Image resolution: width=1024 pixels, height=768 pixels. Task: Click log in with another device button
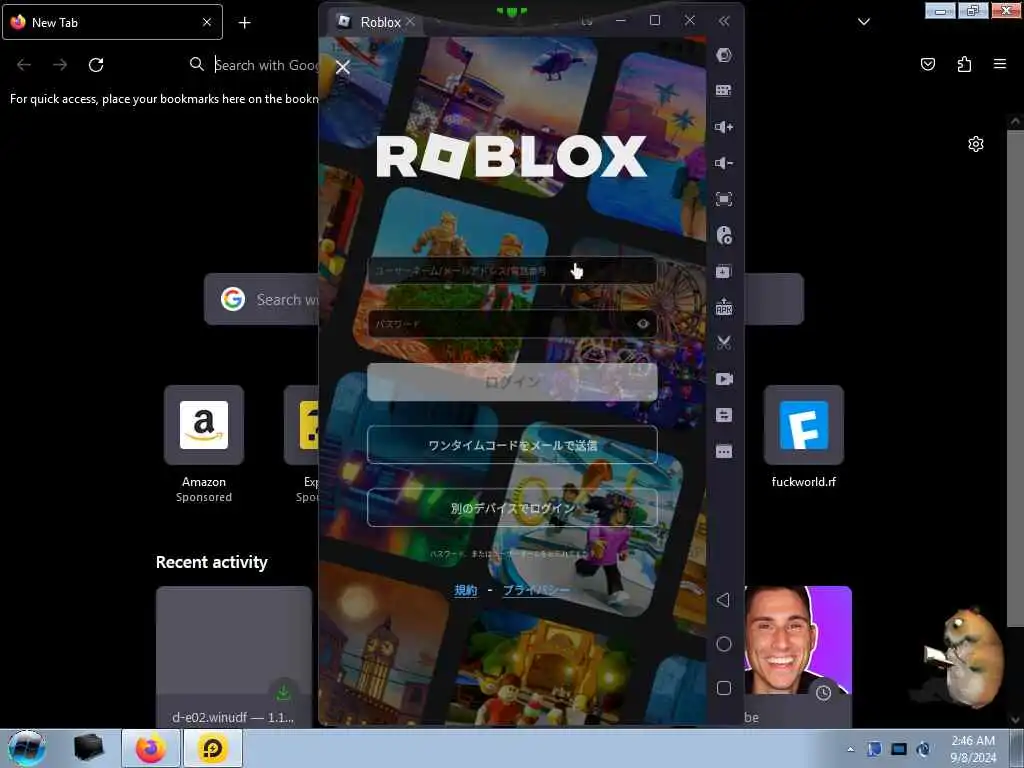[512, 507]
